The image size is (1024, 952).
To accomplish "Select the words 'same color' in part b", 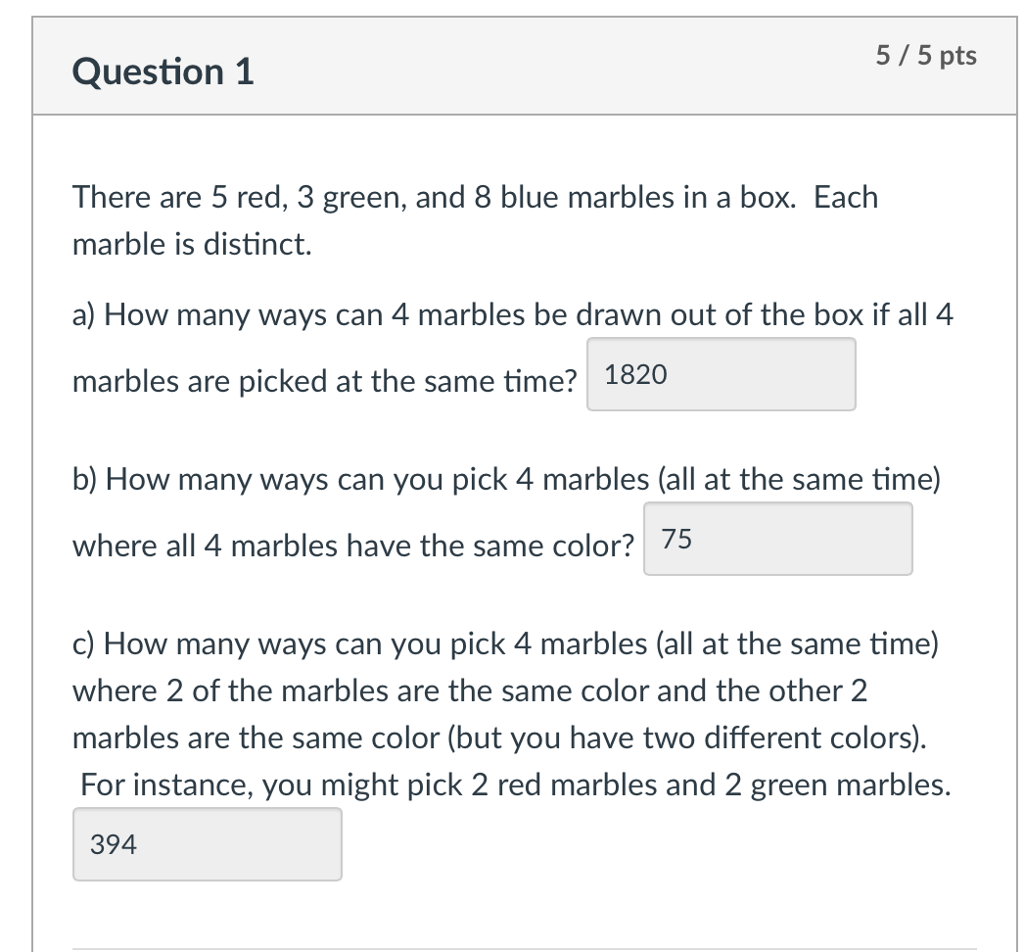I will (x=550, y=545).
